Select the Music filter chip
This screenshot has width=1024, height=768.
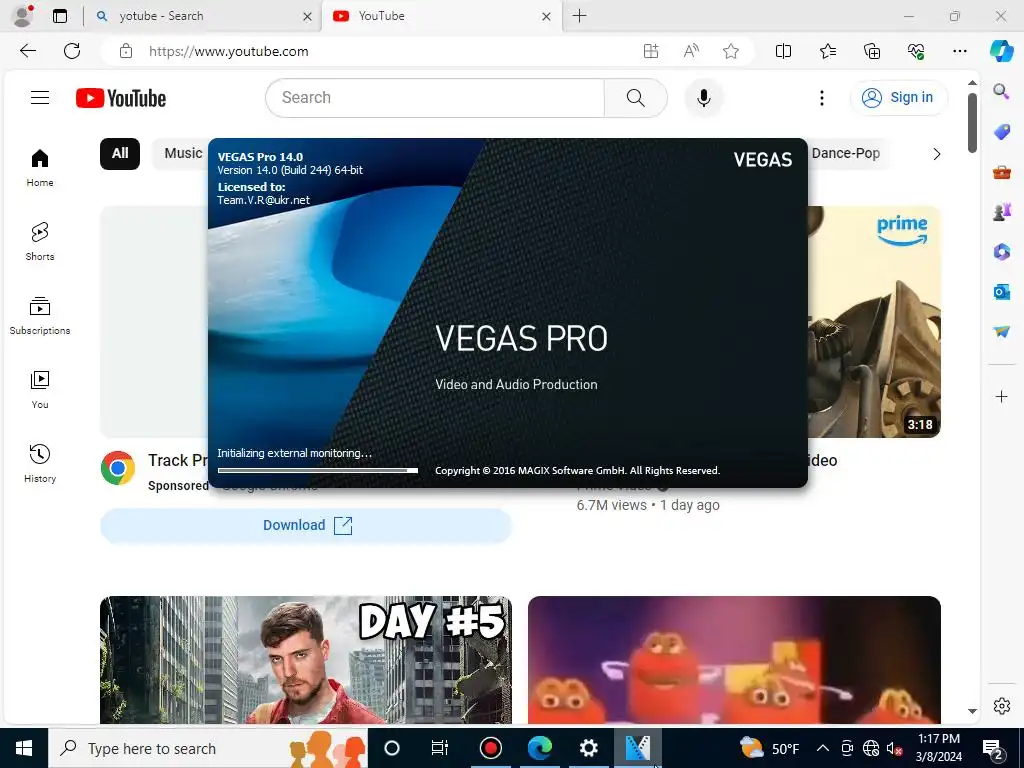click(182, 153)
